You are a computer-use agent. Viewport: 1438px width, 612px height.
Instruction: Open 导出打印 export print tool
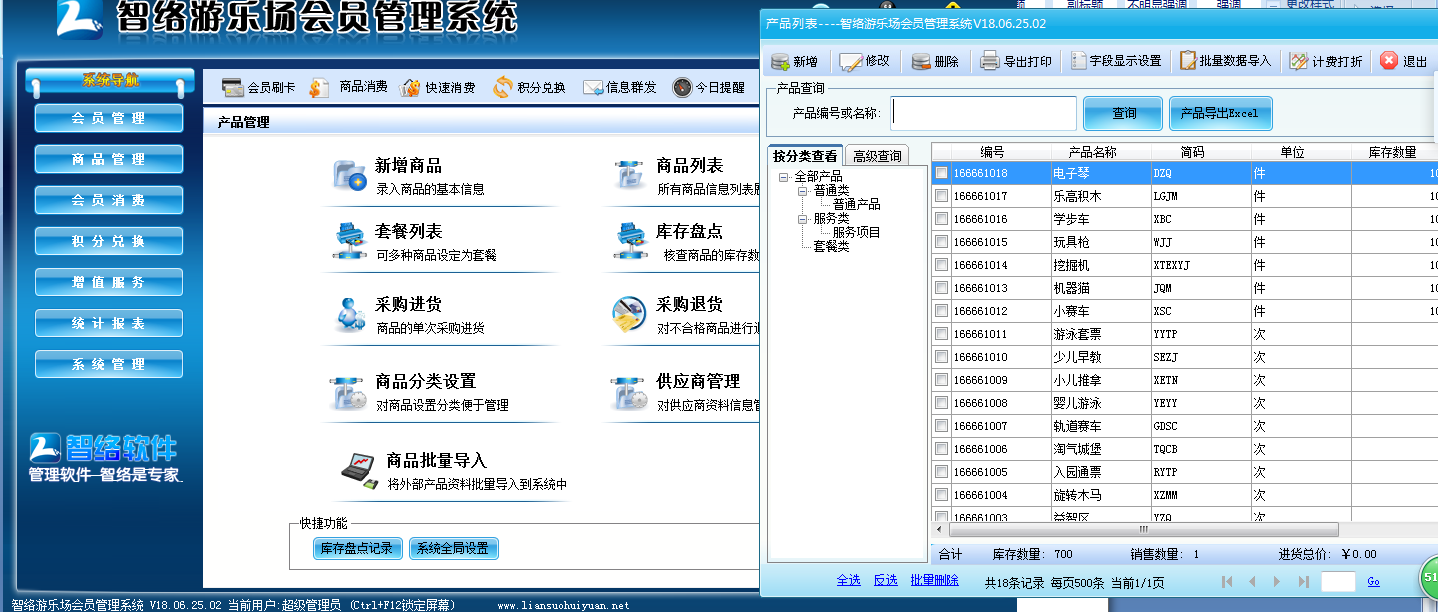[1016, 62]
